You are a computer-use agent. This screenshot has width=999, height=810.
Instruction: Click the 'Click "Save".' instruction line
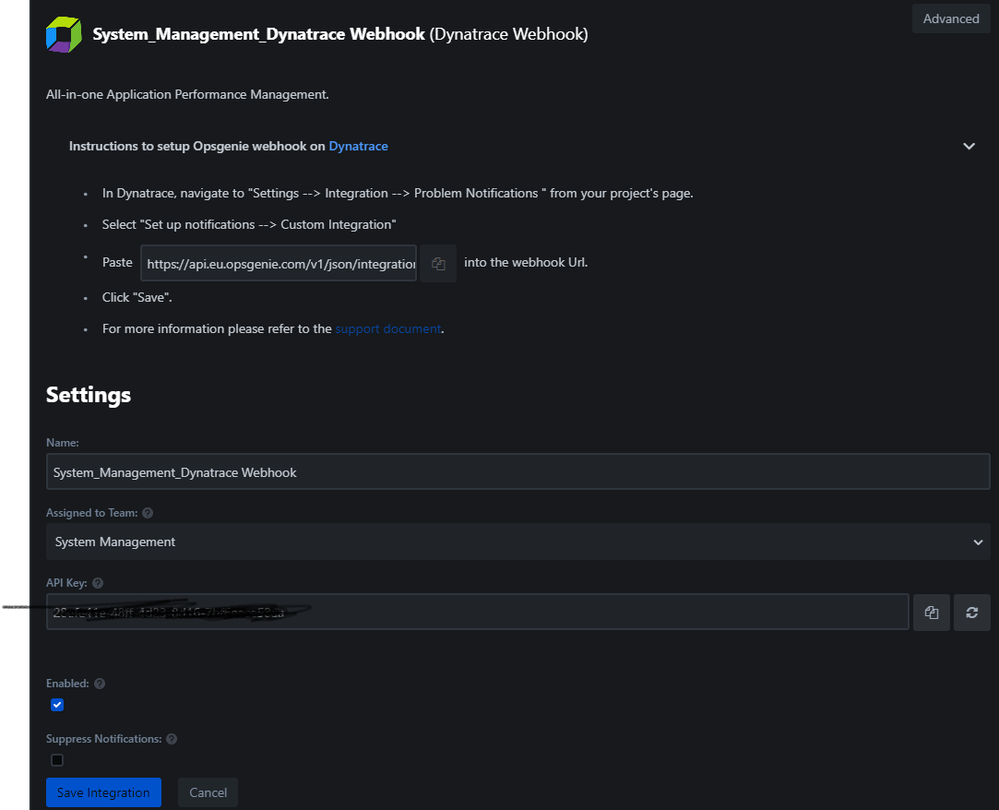pyautogui.click(x=137, y=298)
